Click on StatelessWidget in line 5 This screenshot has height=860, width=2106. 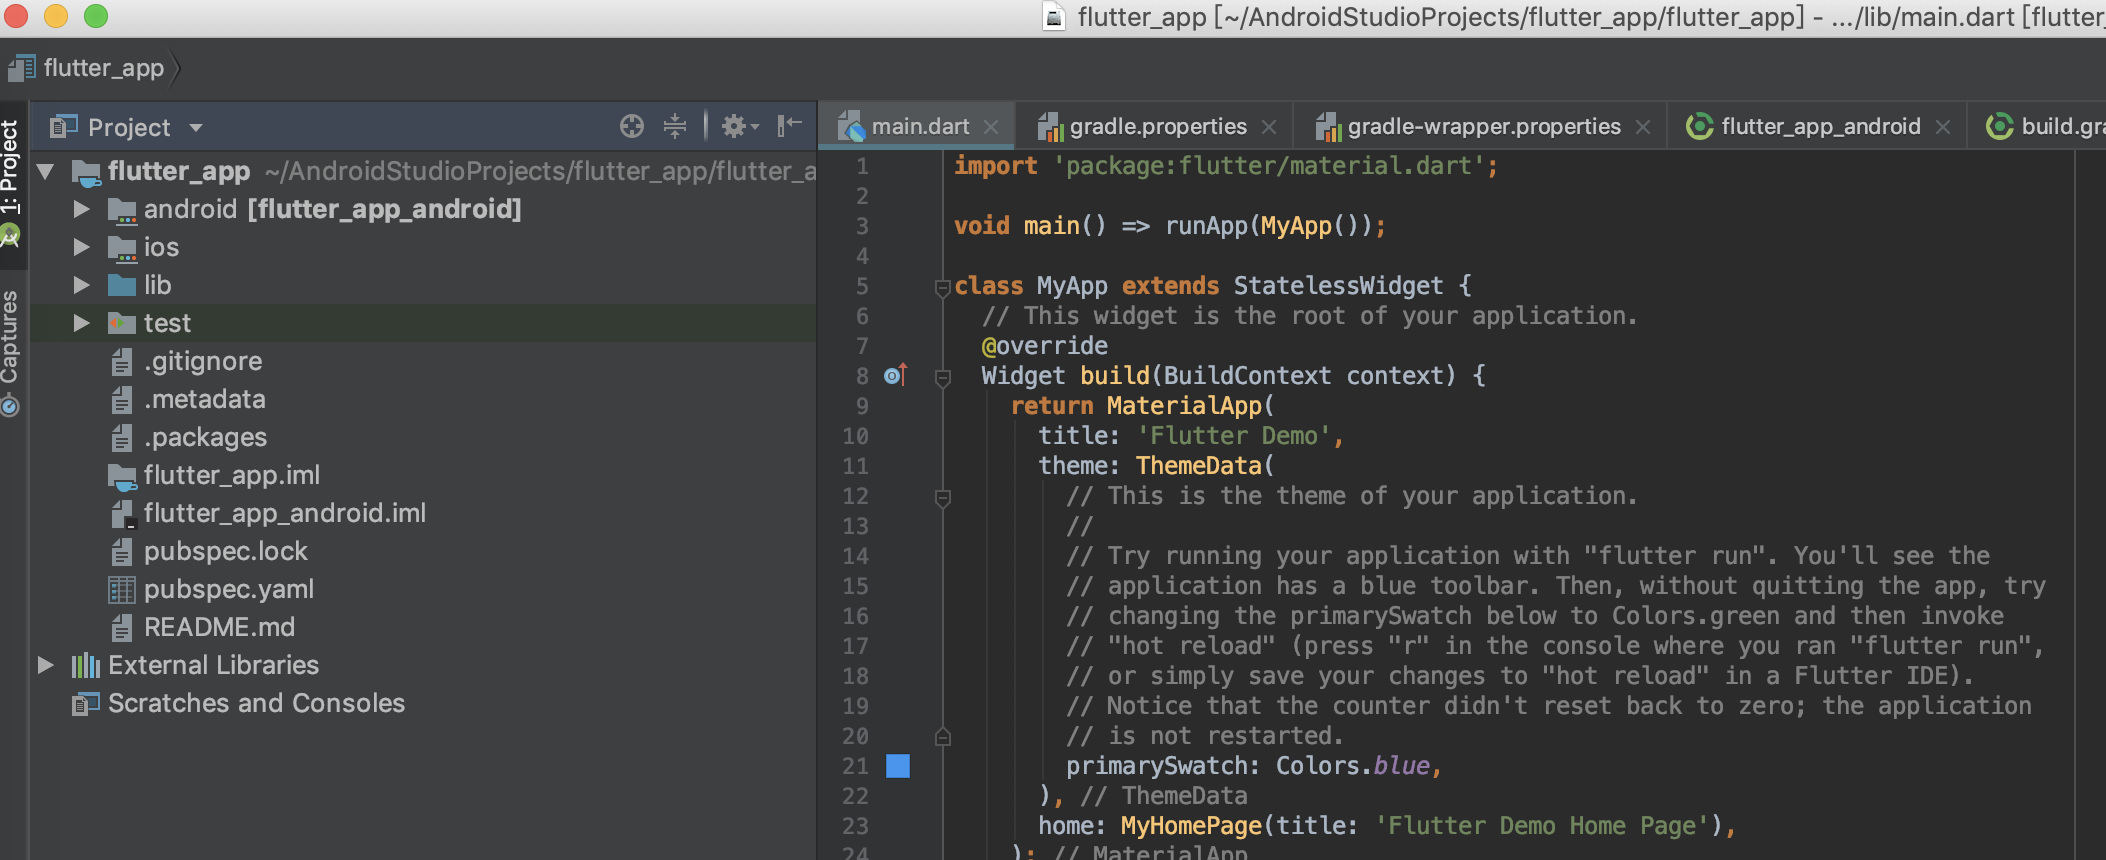(x=1338, y=286)
